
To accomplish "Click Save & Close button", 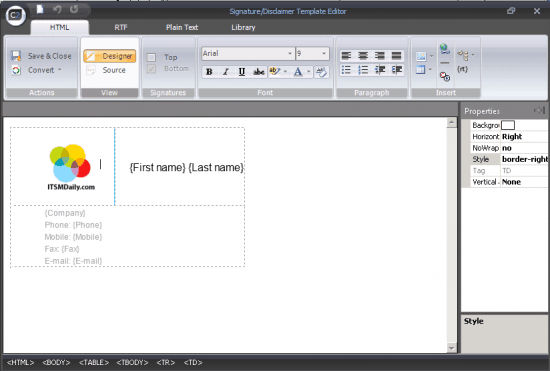I will pos(41,56).
